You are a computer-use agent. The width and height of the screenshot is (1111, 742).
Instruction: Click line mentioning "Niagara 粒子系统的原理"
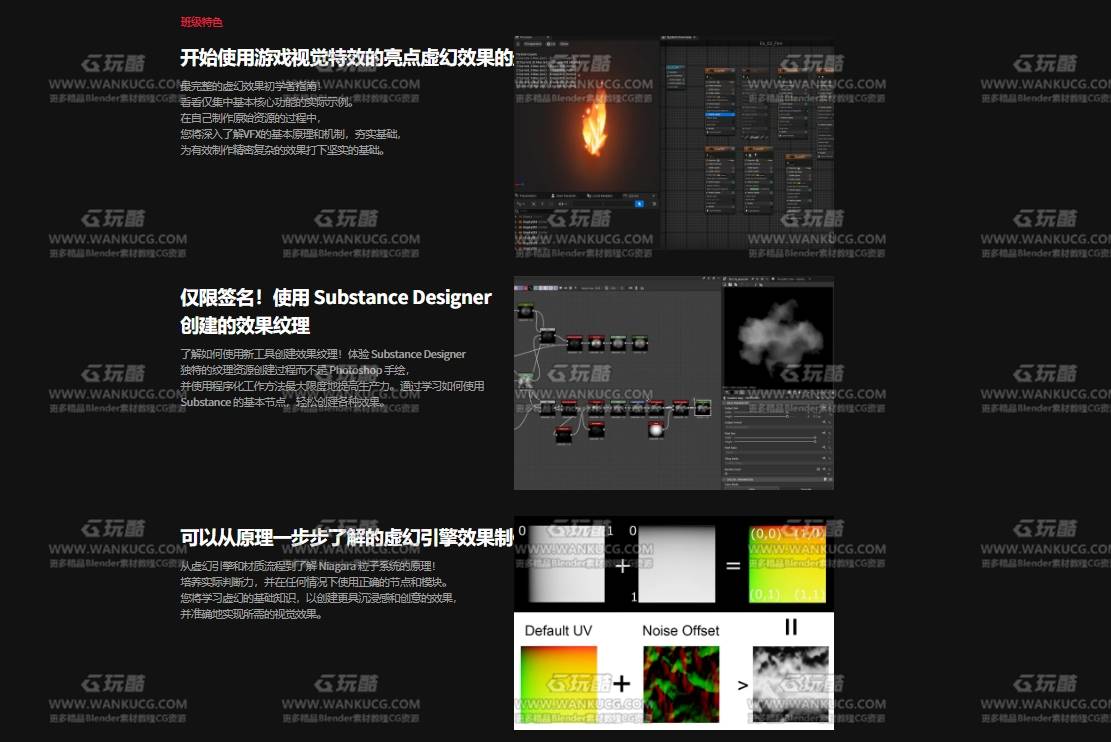[308, 566]
